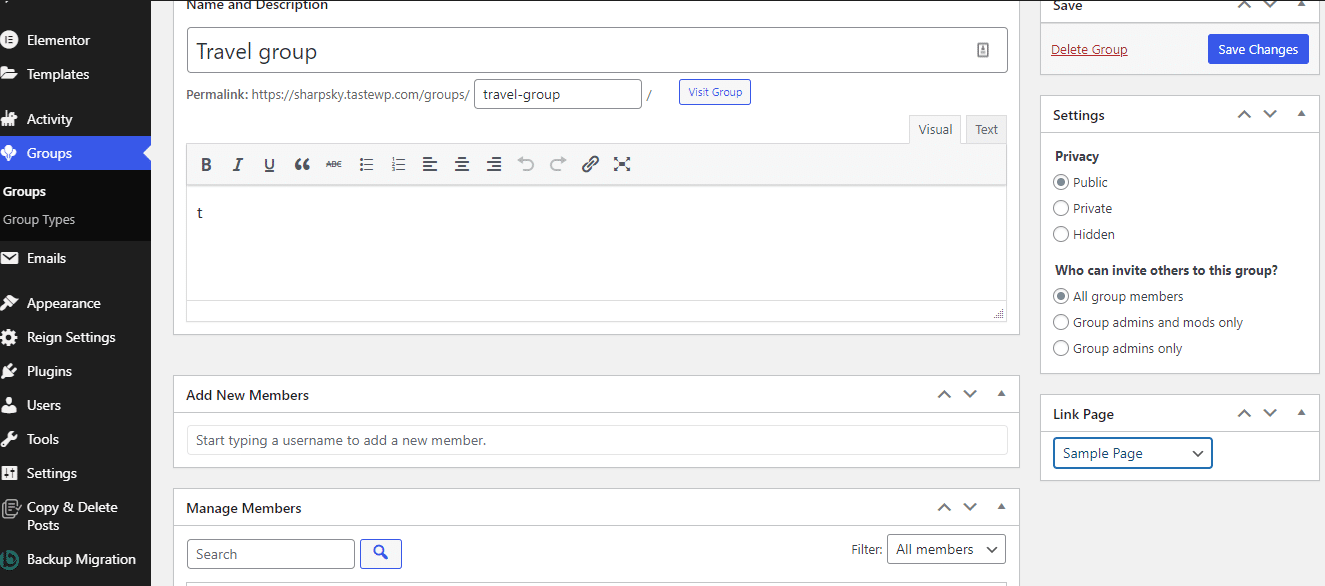Set group privacy to Private

tap(1060, 208)
